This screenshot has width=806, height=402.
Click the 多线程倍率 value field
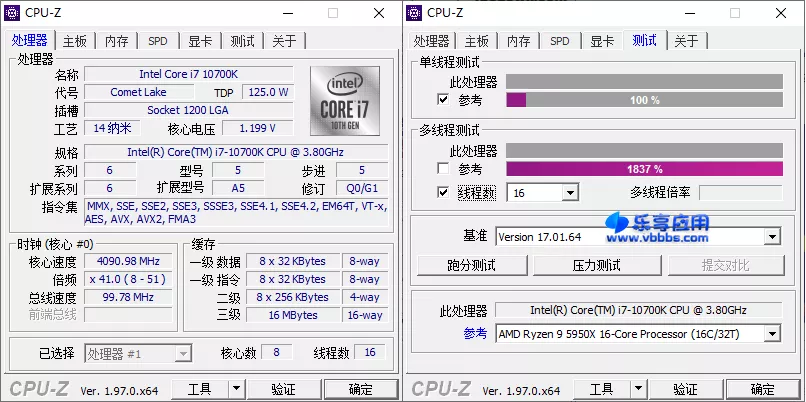[x=740, y=193]
